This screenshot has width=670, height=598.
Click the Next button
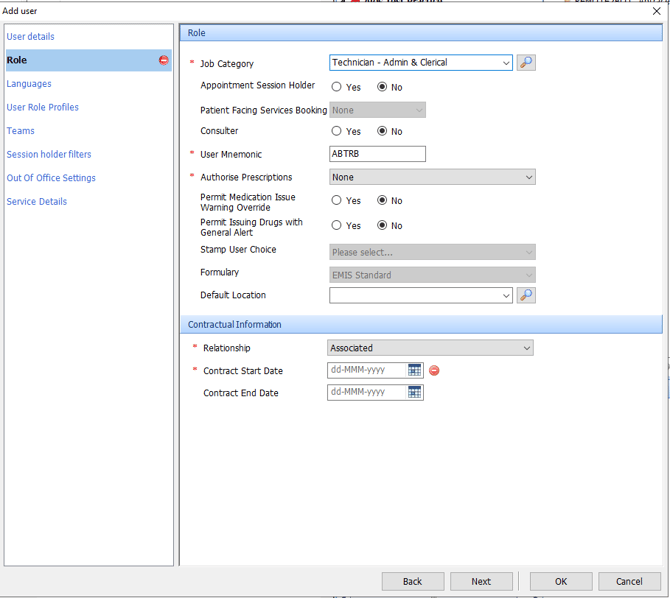coord(481,581)
